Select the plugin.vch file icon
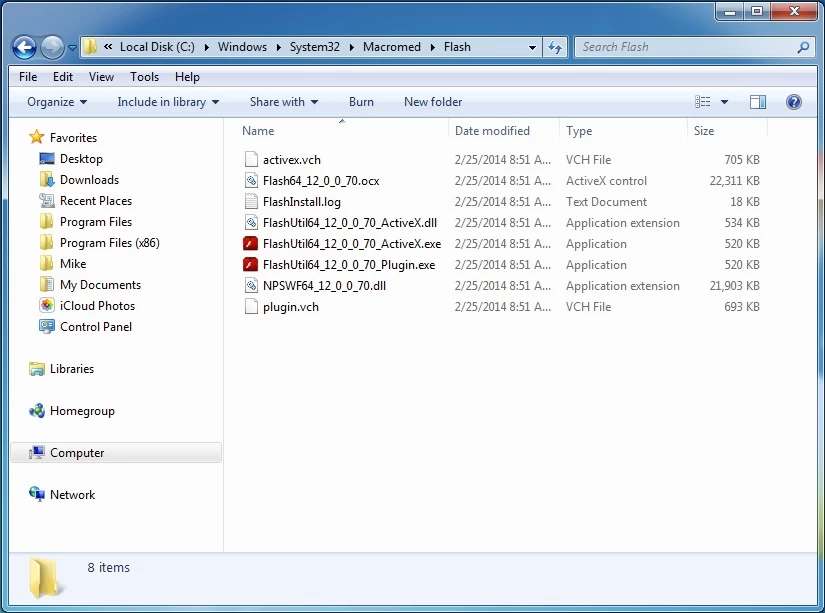Viewport: 825px width, 613px height. [251, 307]
